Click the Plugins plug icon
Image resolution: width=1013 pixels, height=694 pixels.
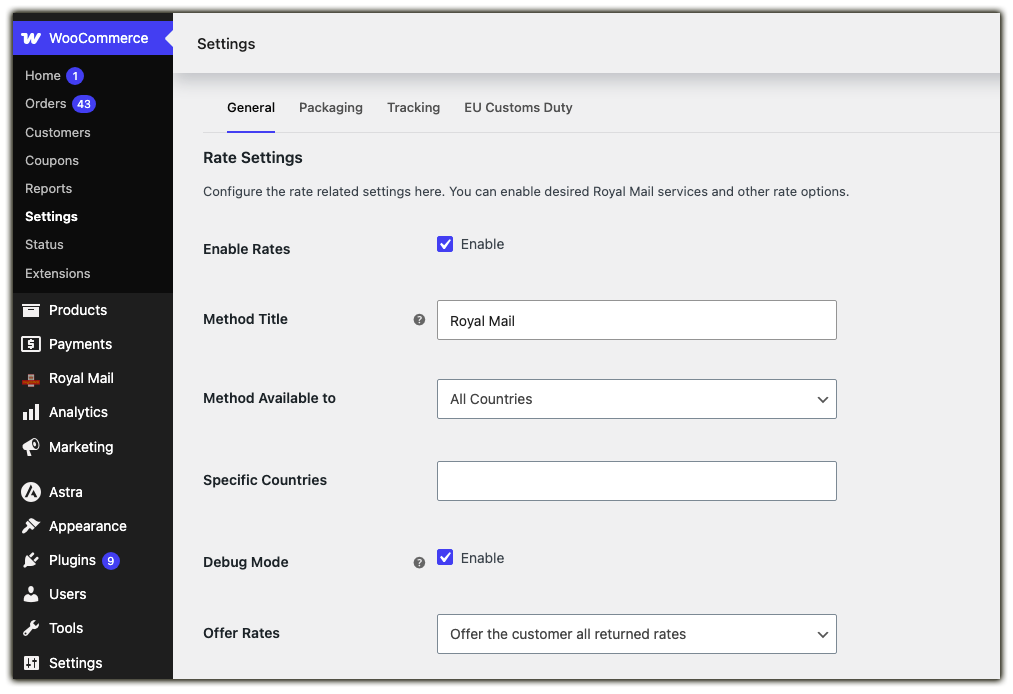point(31,560)
